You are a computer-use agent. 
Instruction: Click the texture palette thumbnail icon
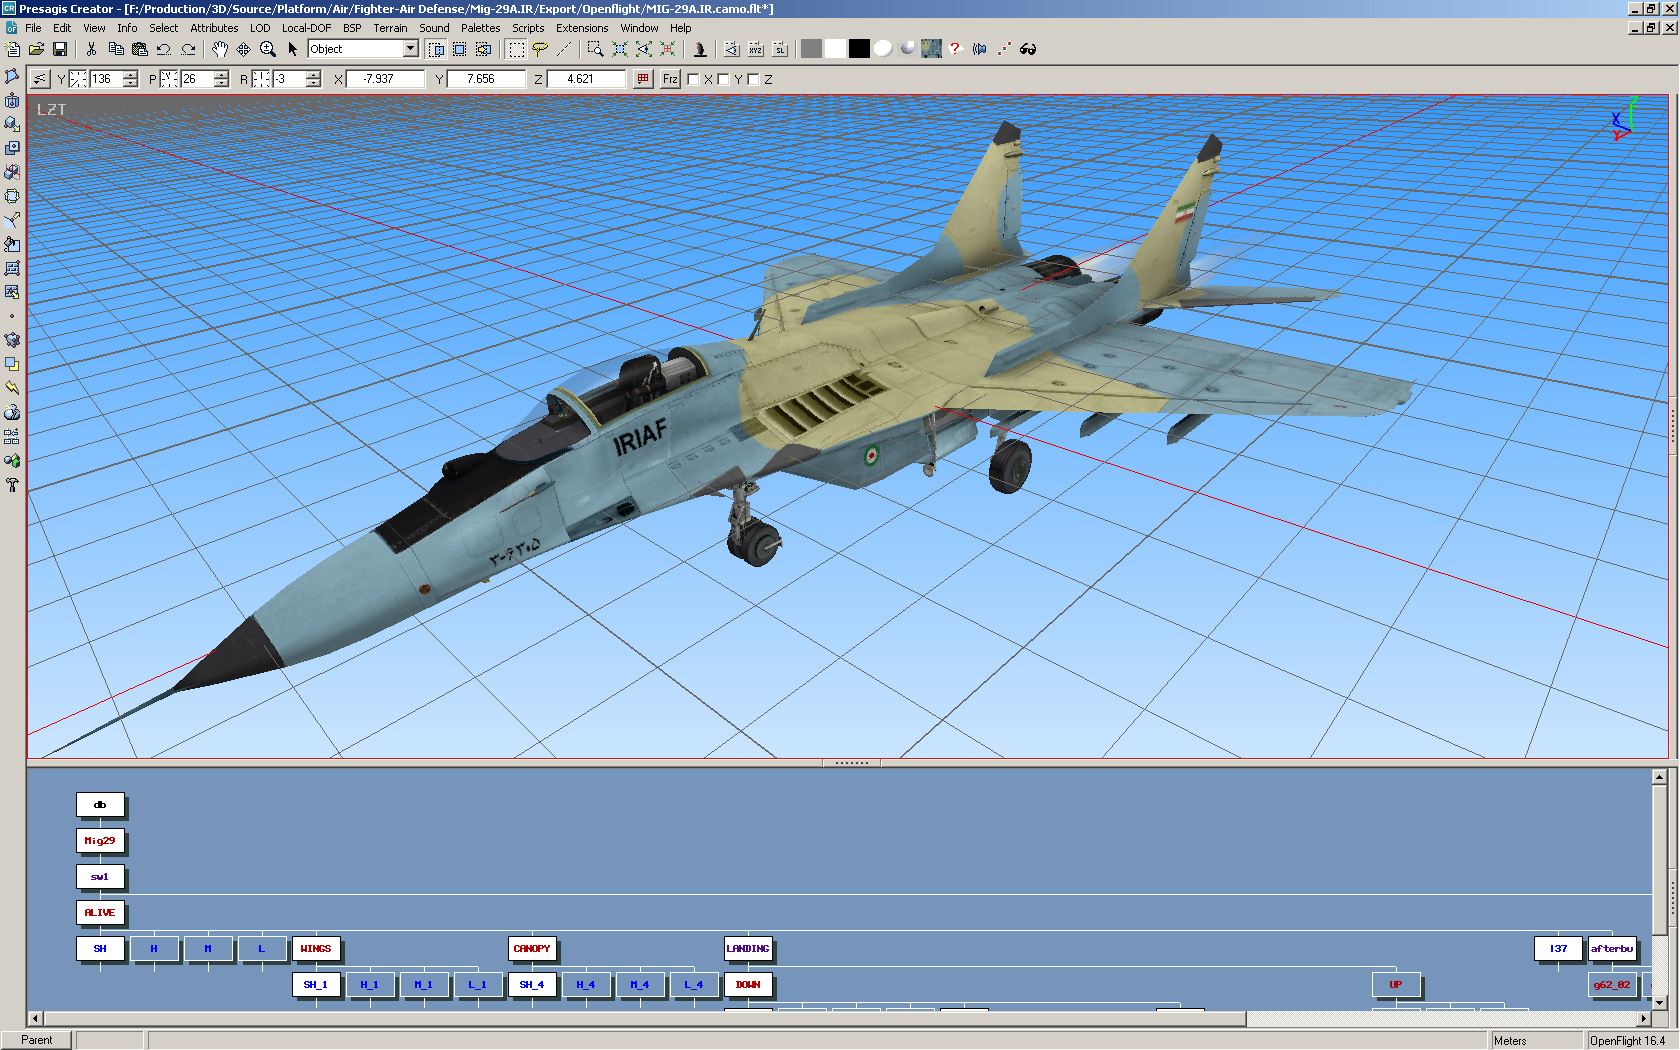click(931, 49)
